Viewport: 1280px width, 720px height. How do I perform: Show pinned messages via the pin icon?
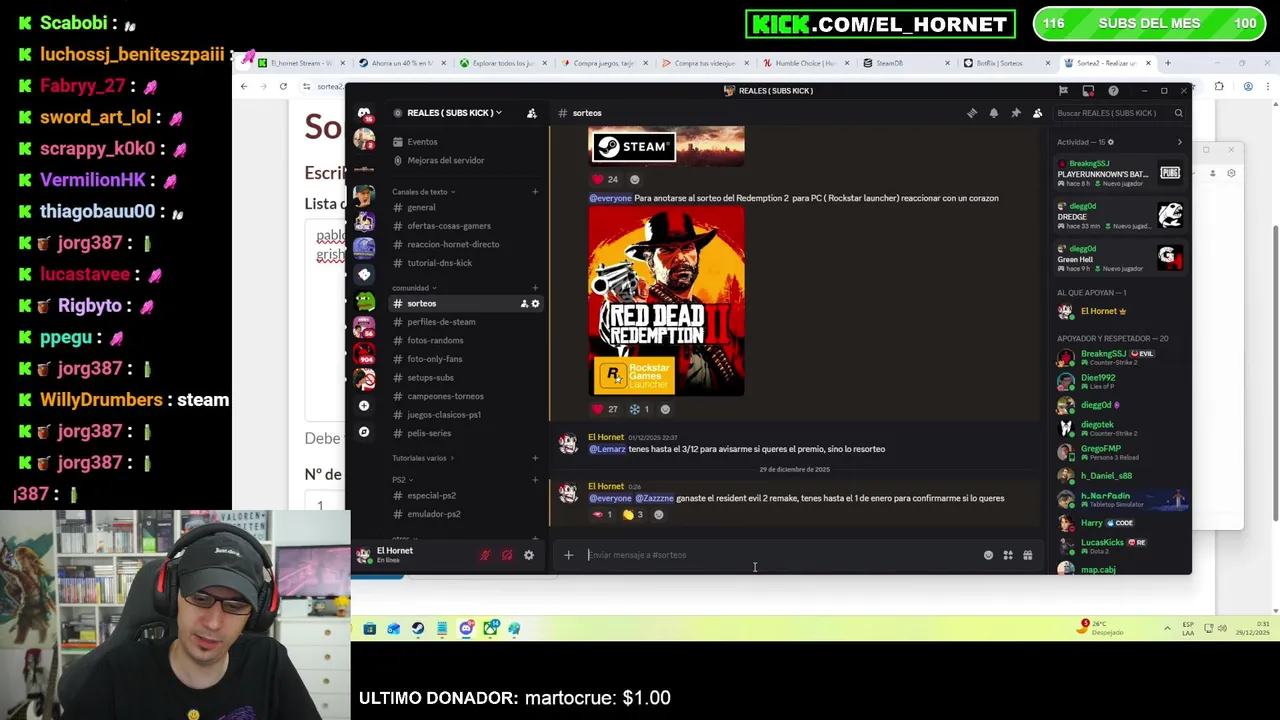coord(1016,113)
